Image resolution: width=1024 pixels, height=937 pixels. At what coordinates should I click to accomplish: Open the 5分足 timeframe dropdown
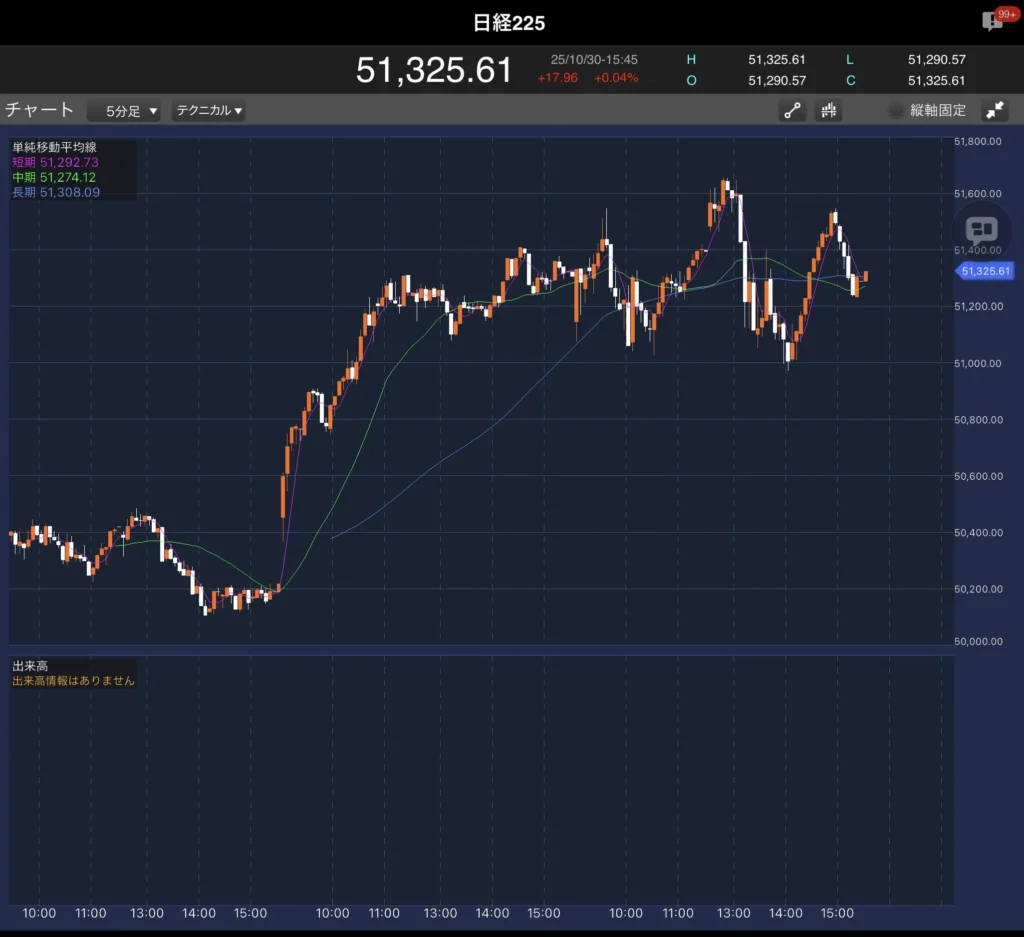(124, 111)
